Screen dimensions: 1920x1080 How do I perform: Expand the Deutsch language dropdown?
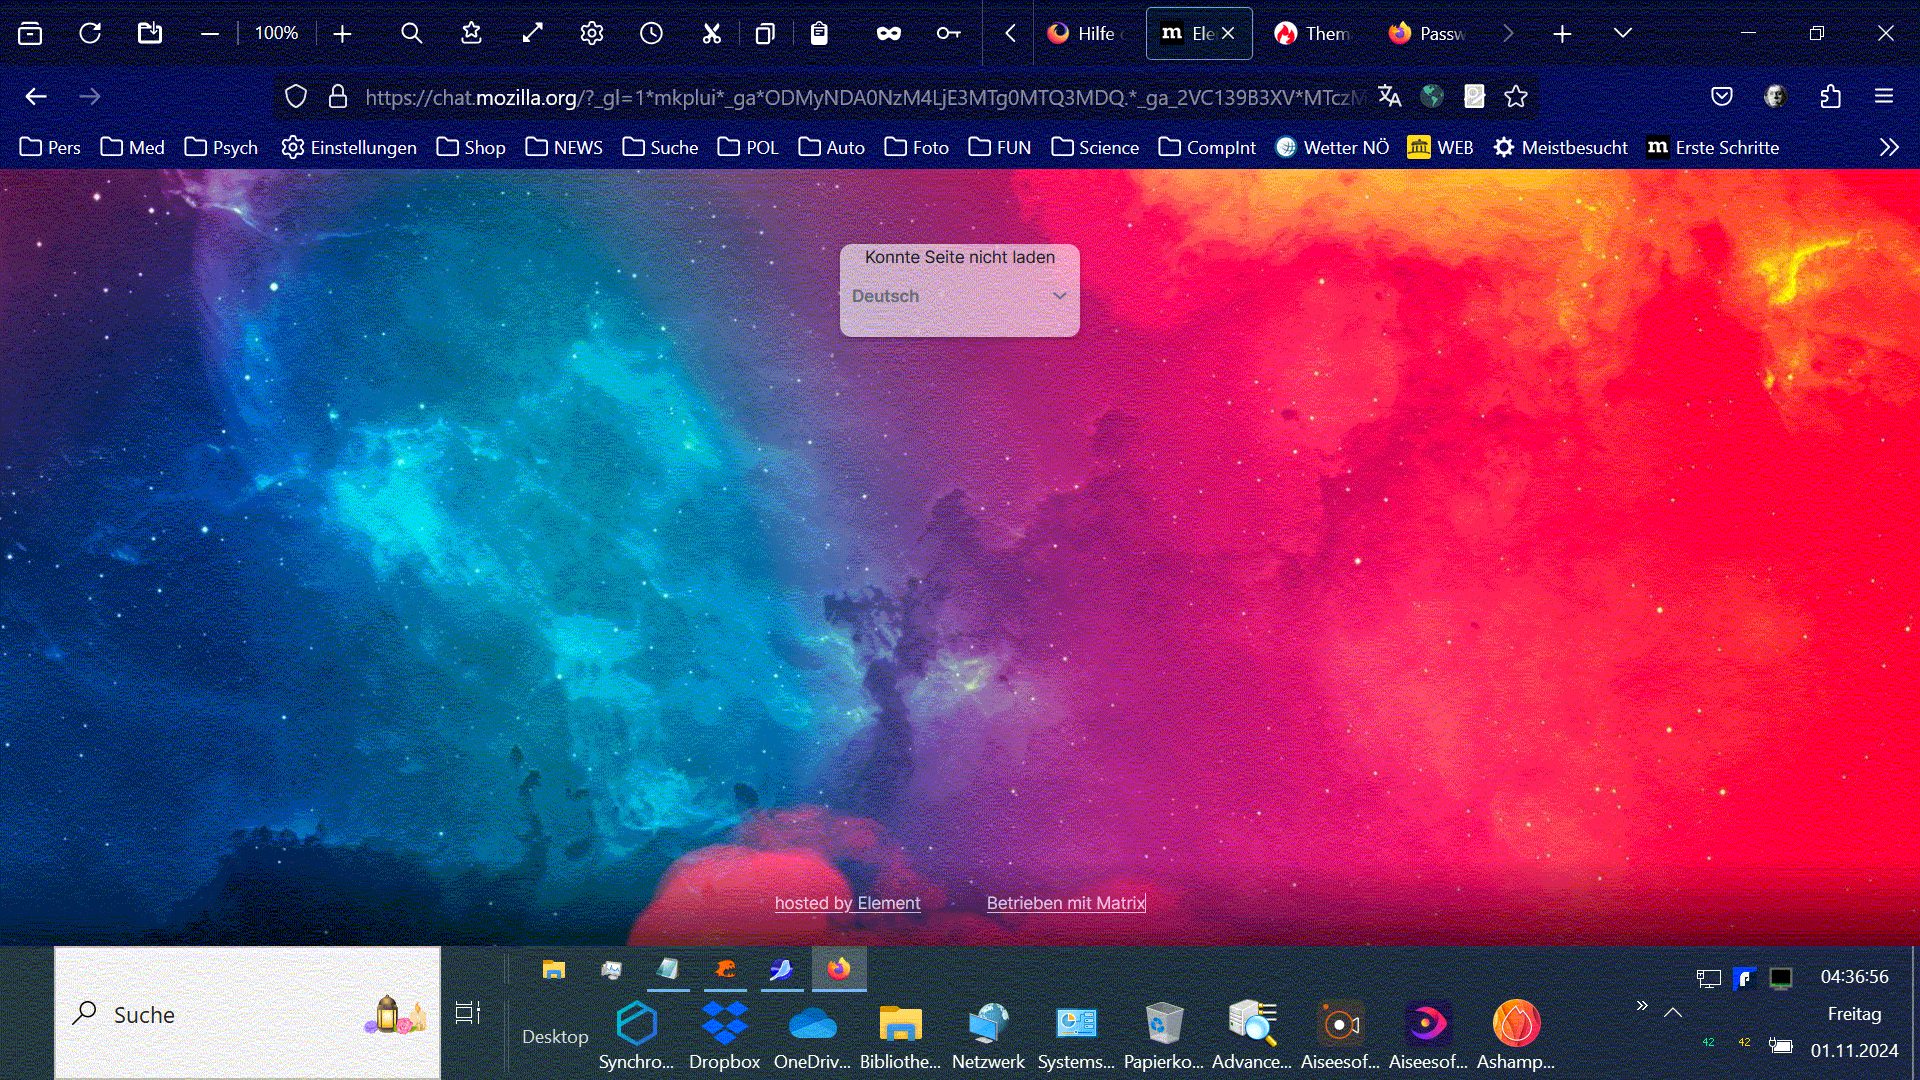coord(959,296)
